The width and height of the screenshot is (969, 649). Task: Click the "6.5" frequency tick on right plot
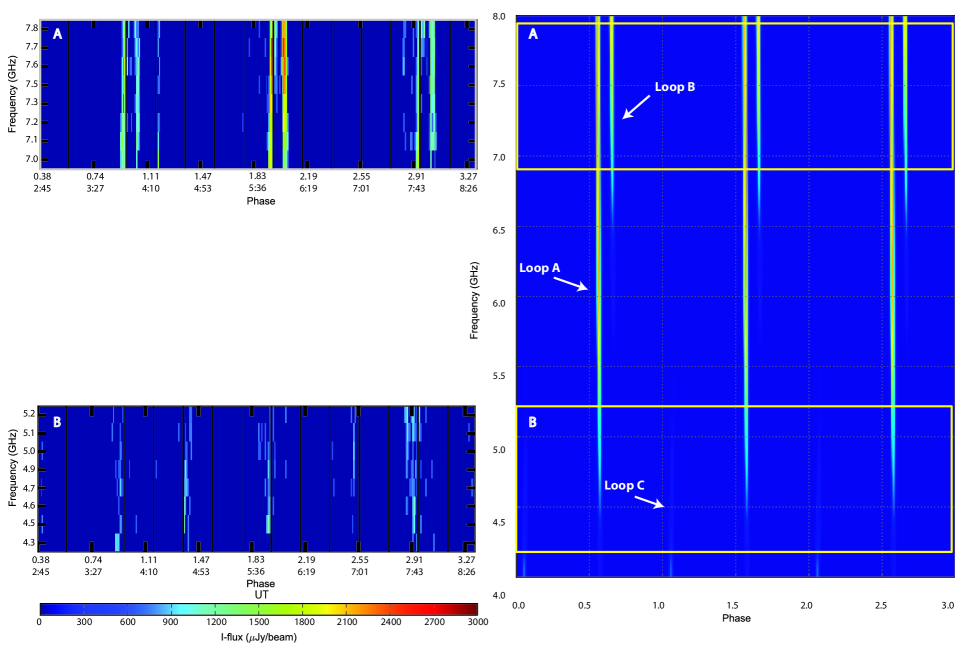[499, 230]
